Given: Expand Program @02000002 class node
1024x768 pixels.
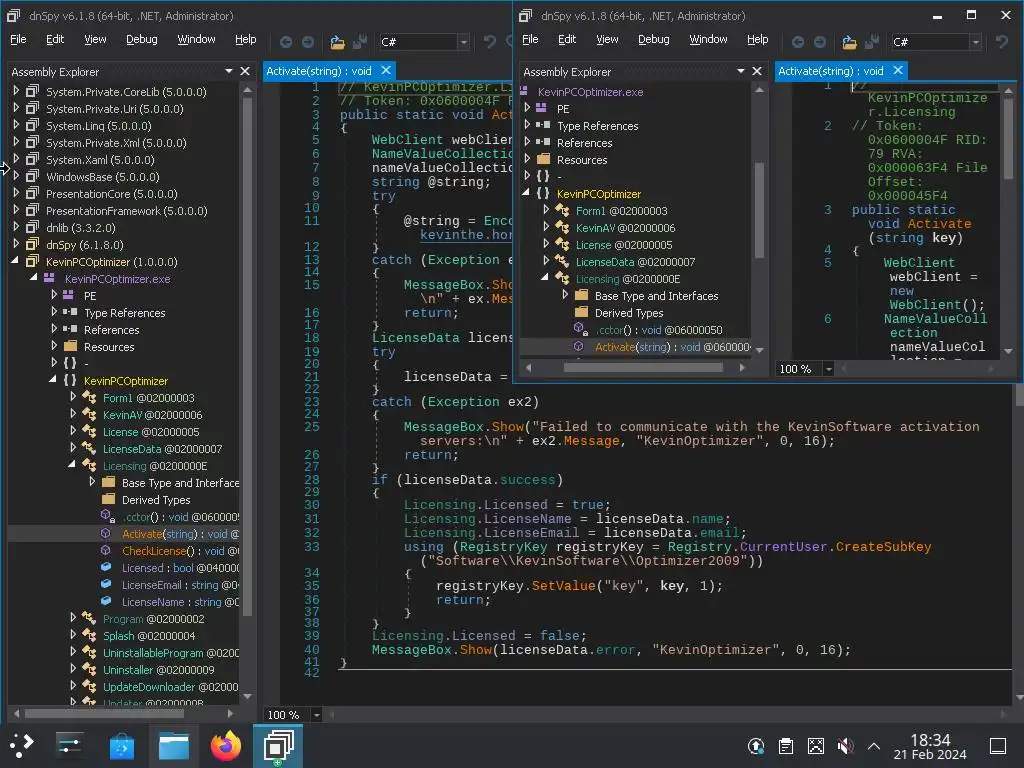Looking at the screenshot, I should (73, 618).
